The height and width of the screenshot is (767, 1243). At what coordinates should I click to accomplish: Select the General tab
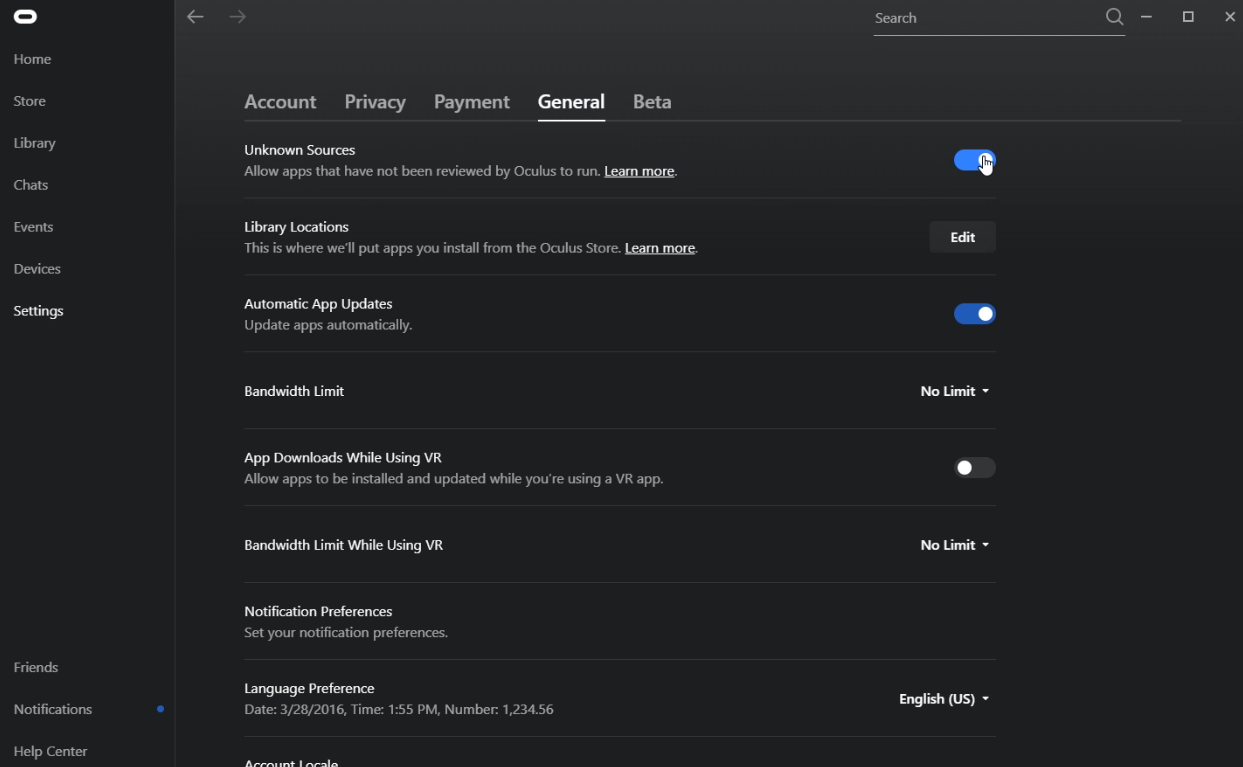(571, 102)
